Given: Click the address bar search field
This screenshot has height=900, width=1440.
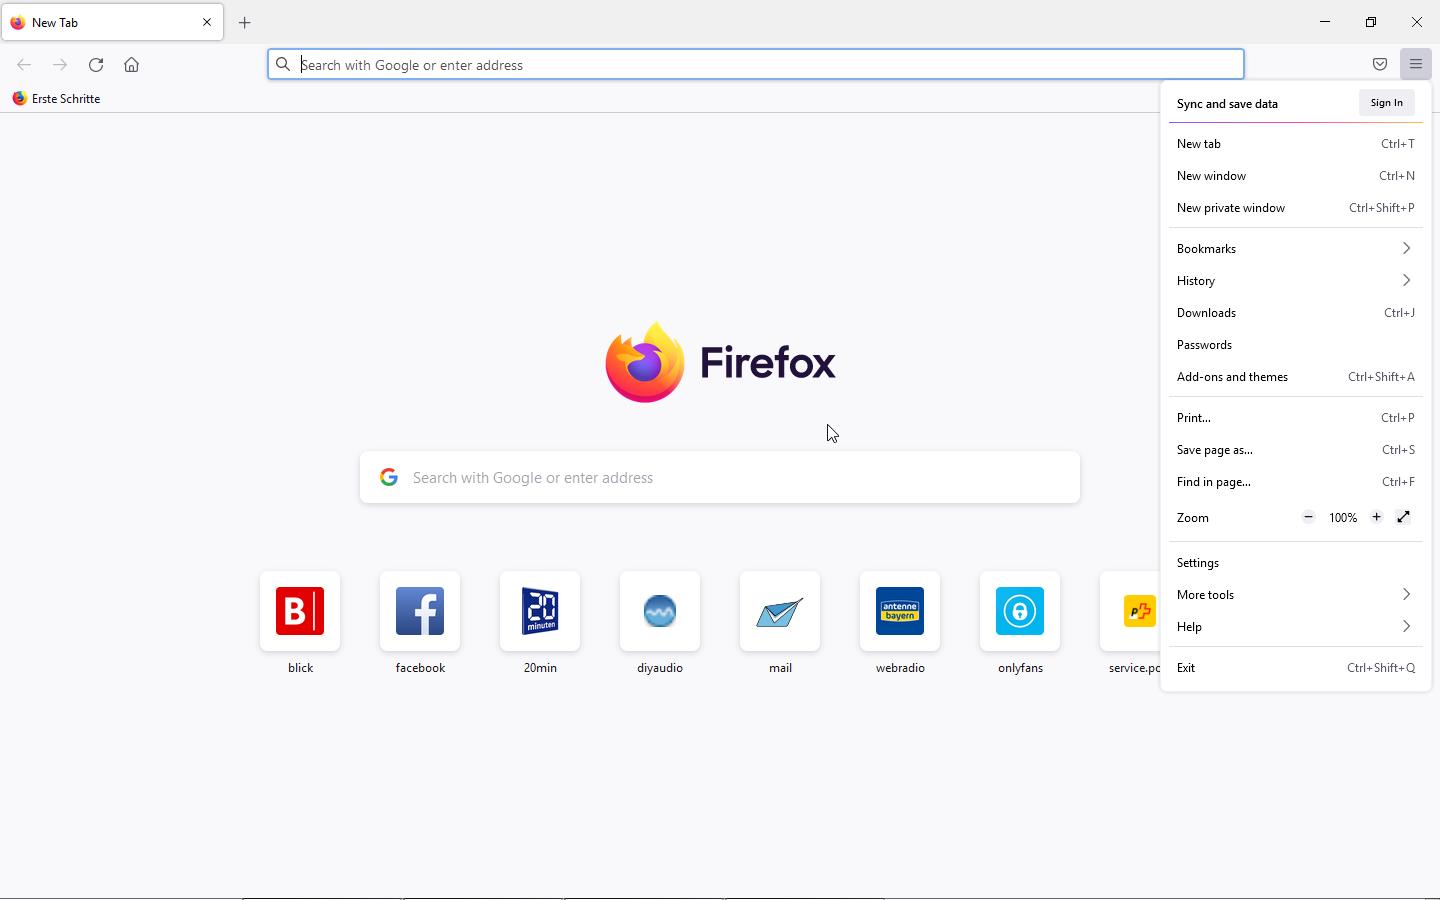Looking at the screenshot, I should tap(756, 65).
